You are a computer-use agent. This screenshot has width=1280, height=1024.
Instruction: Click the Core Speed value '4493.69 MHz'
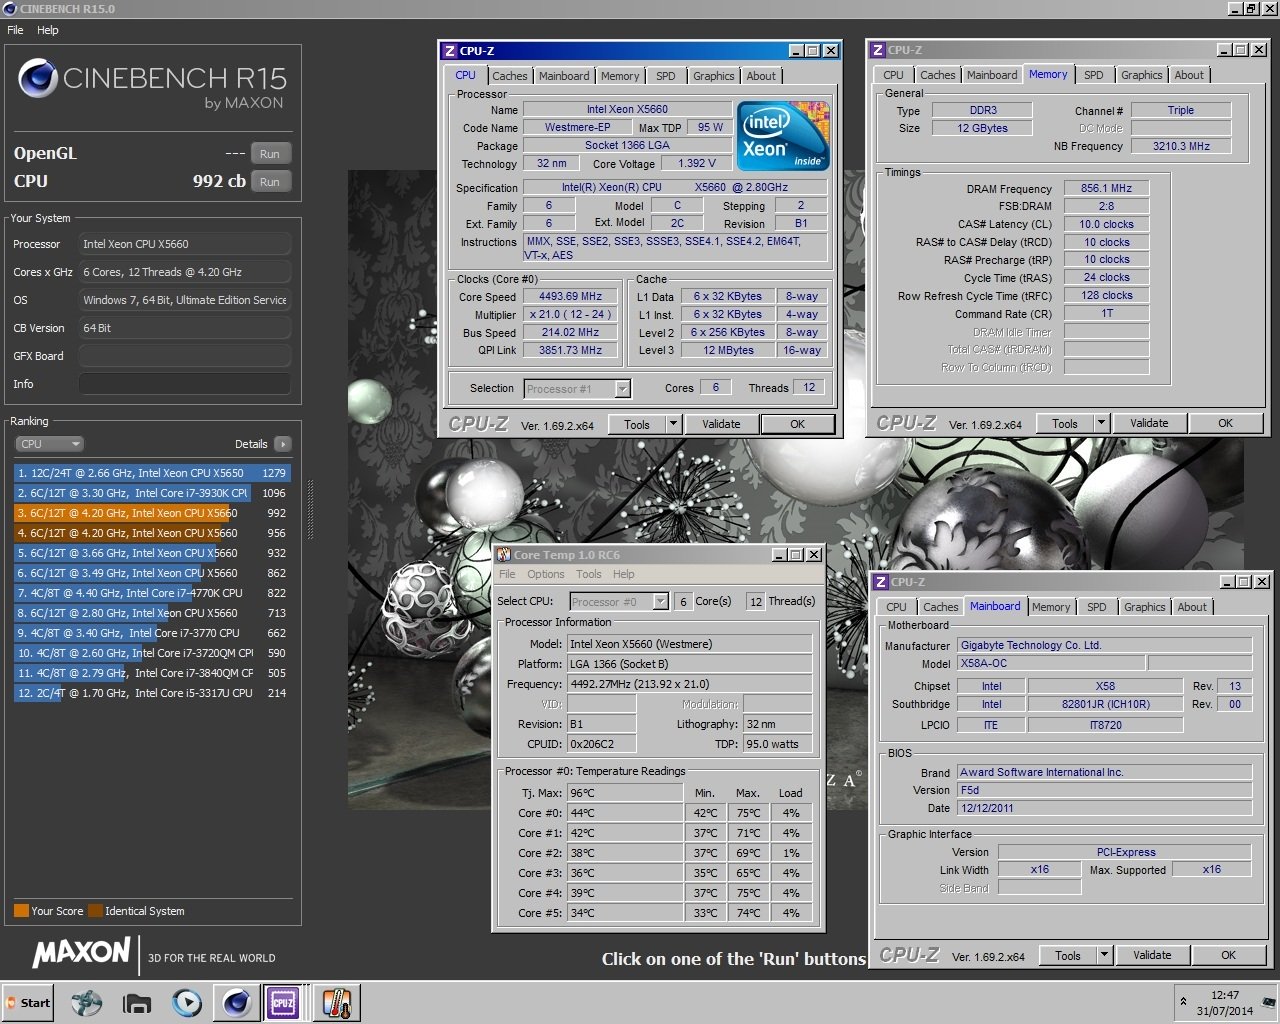coord(571,297)
